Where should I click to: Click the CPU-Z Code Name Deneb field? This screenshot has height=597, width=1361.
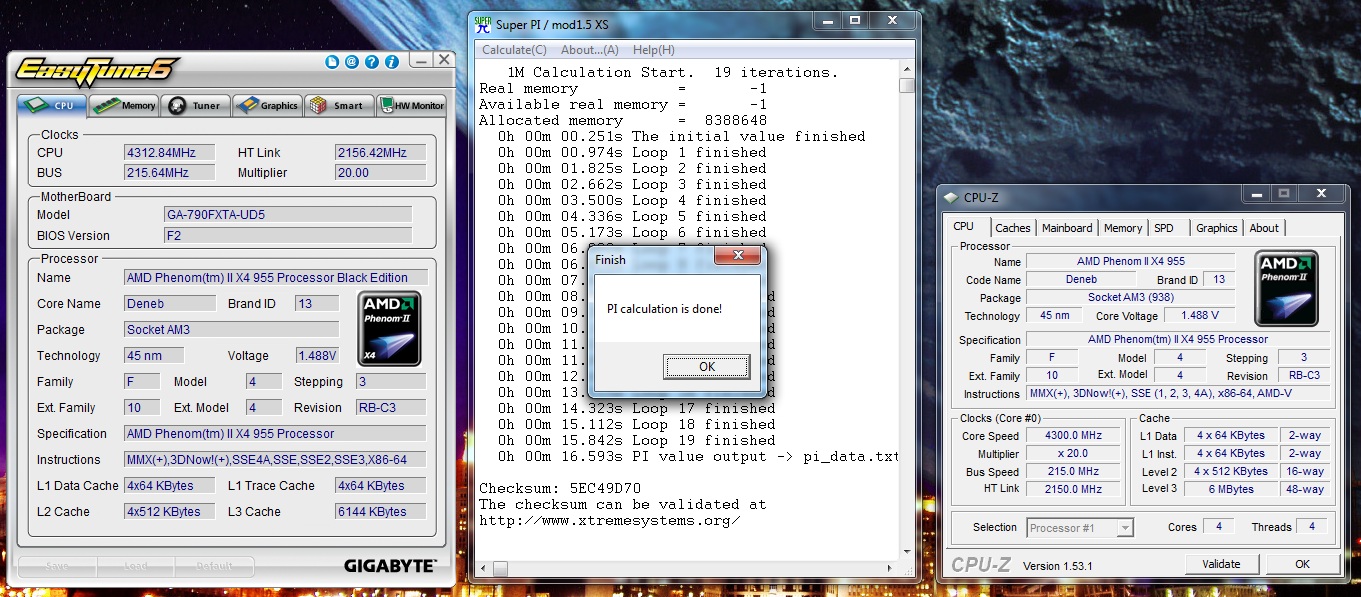[x=1081, y=280]
